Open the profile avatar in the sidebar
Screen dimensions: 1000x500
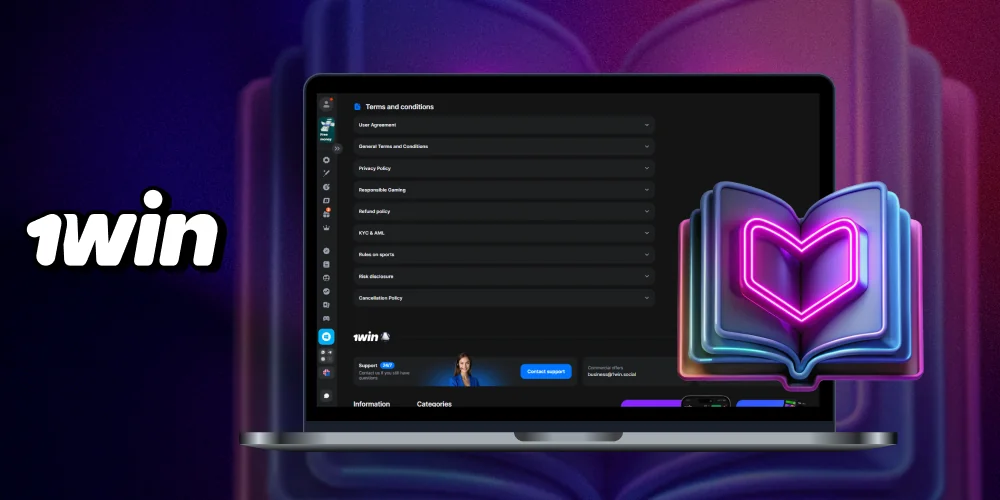pyautogui.click(x=327, y=104)
